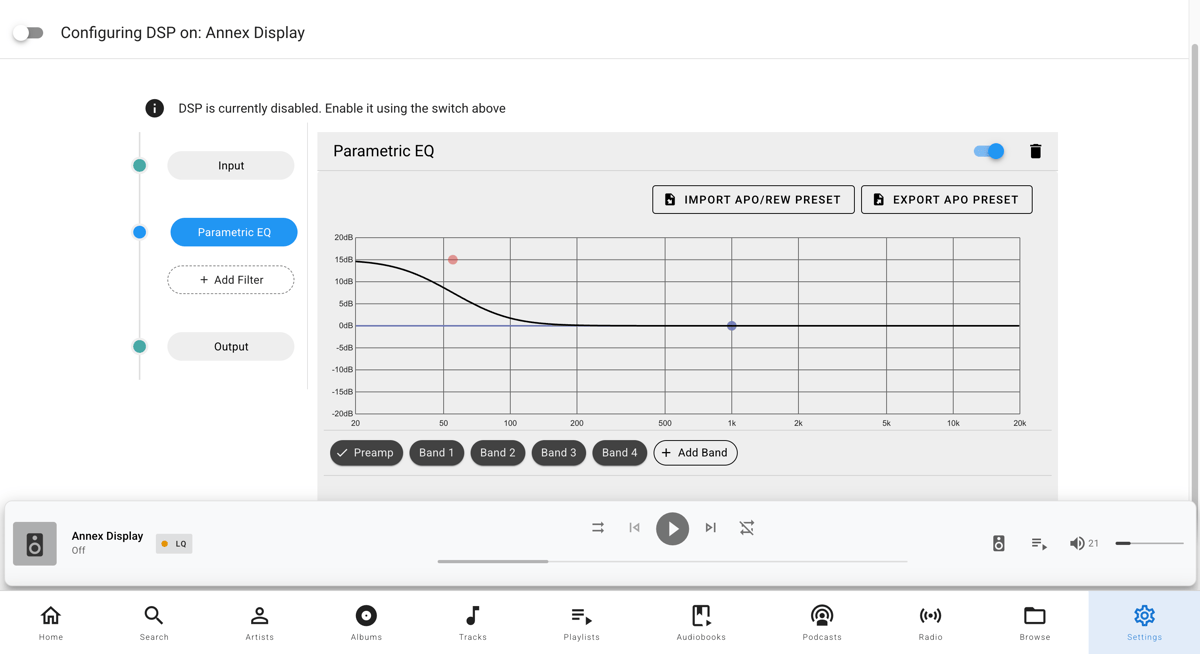Open the Radio tab in navigation
Image resolution: width=1200 pixels, height=654 pixels.
[930, 622]
